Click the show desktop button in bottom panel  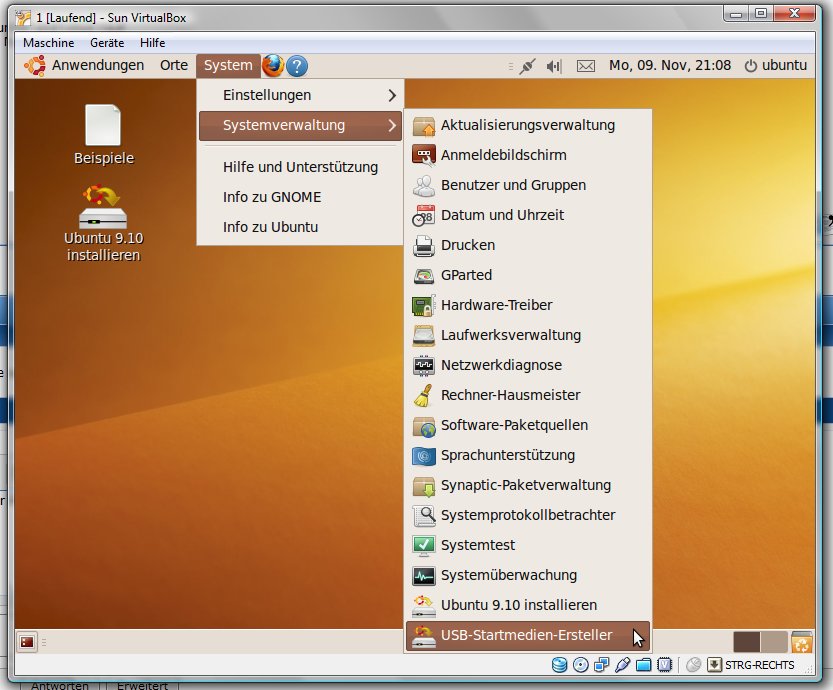(27, 642)
